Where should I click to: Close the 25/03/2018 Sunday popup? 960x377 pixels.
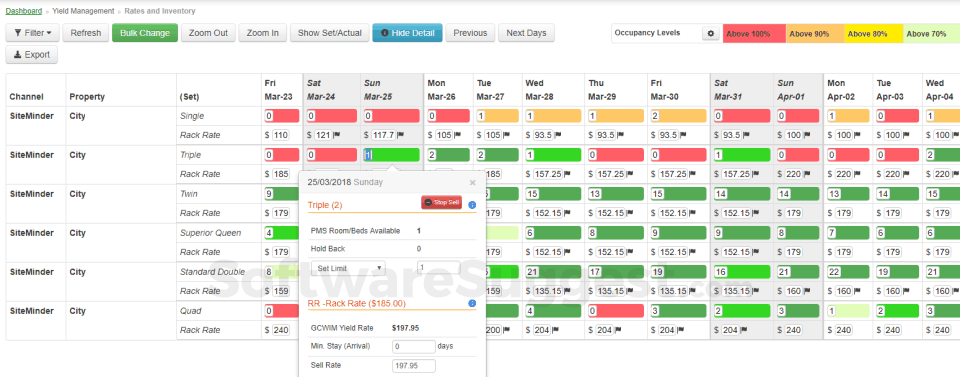click(472, 182)
